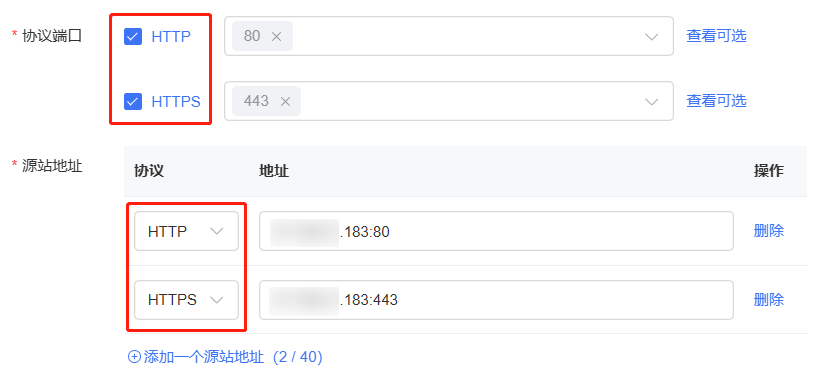Click the arrow icon in the HTTPS origin protocol box
Screen dimensions: 819x378
(217, 300)
